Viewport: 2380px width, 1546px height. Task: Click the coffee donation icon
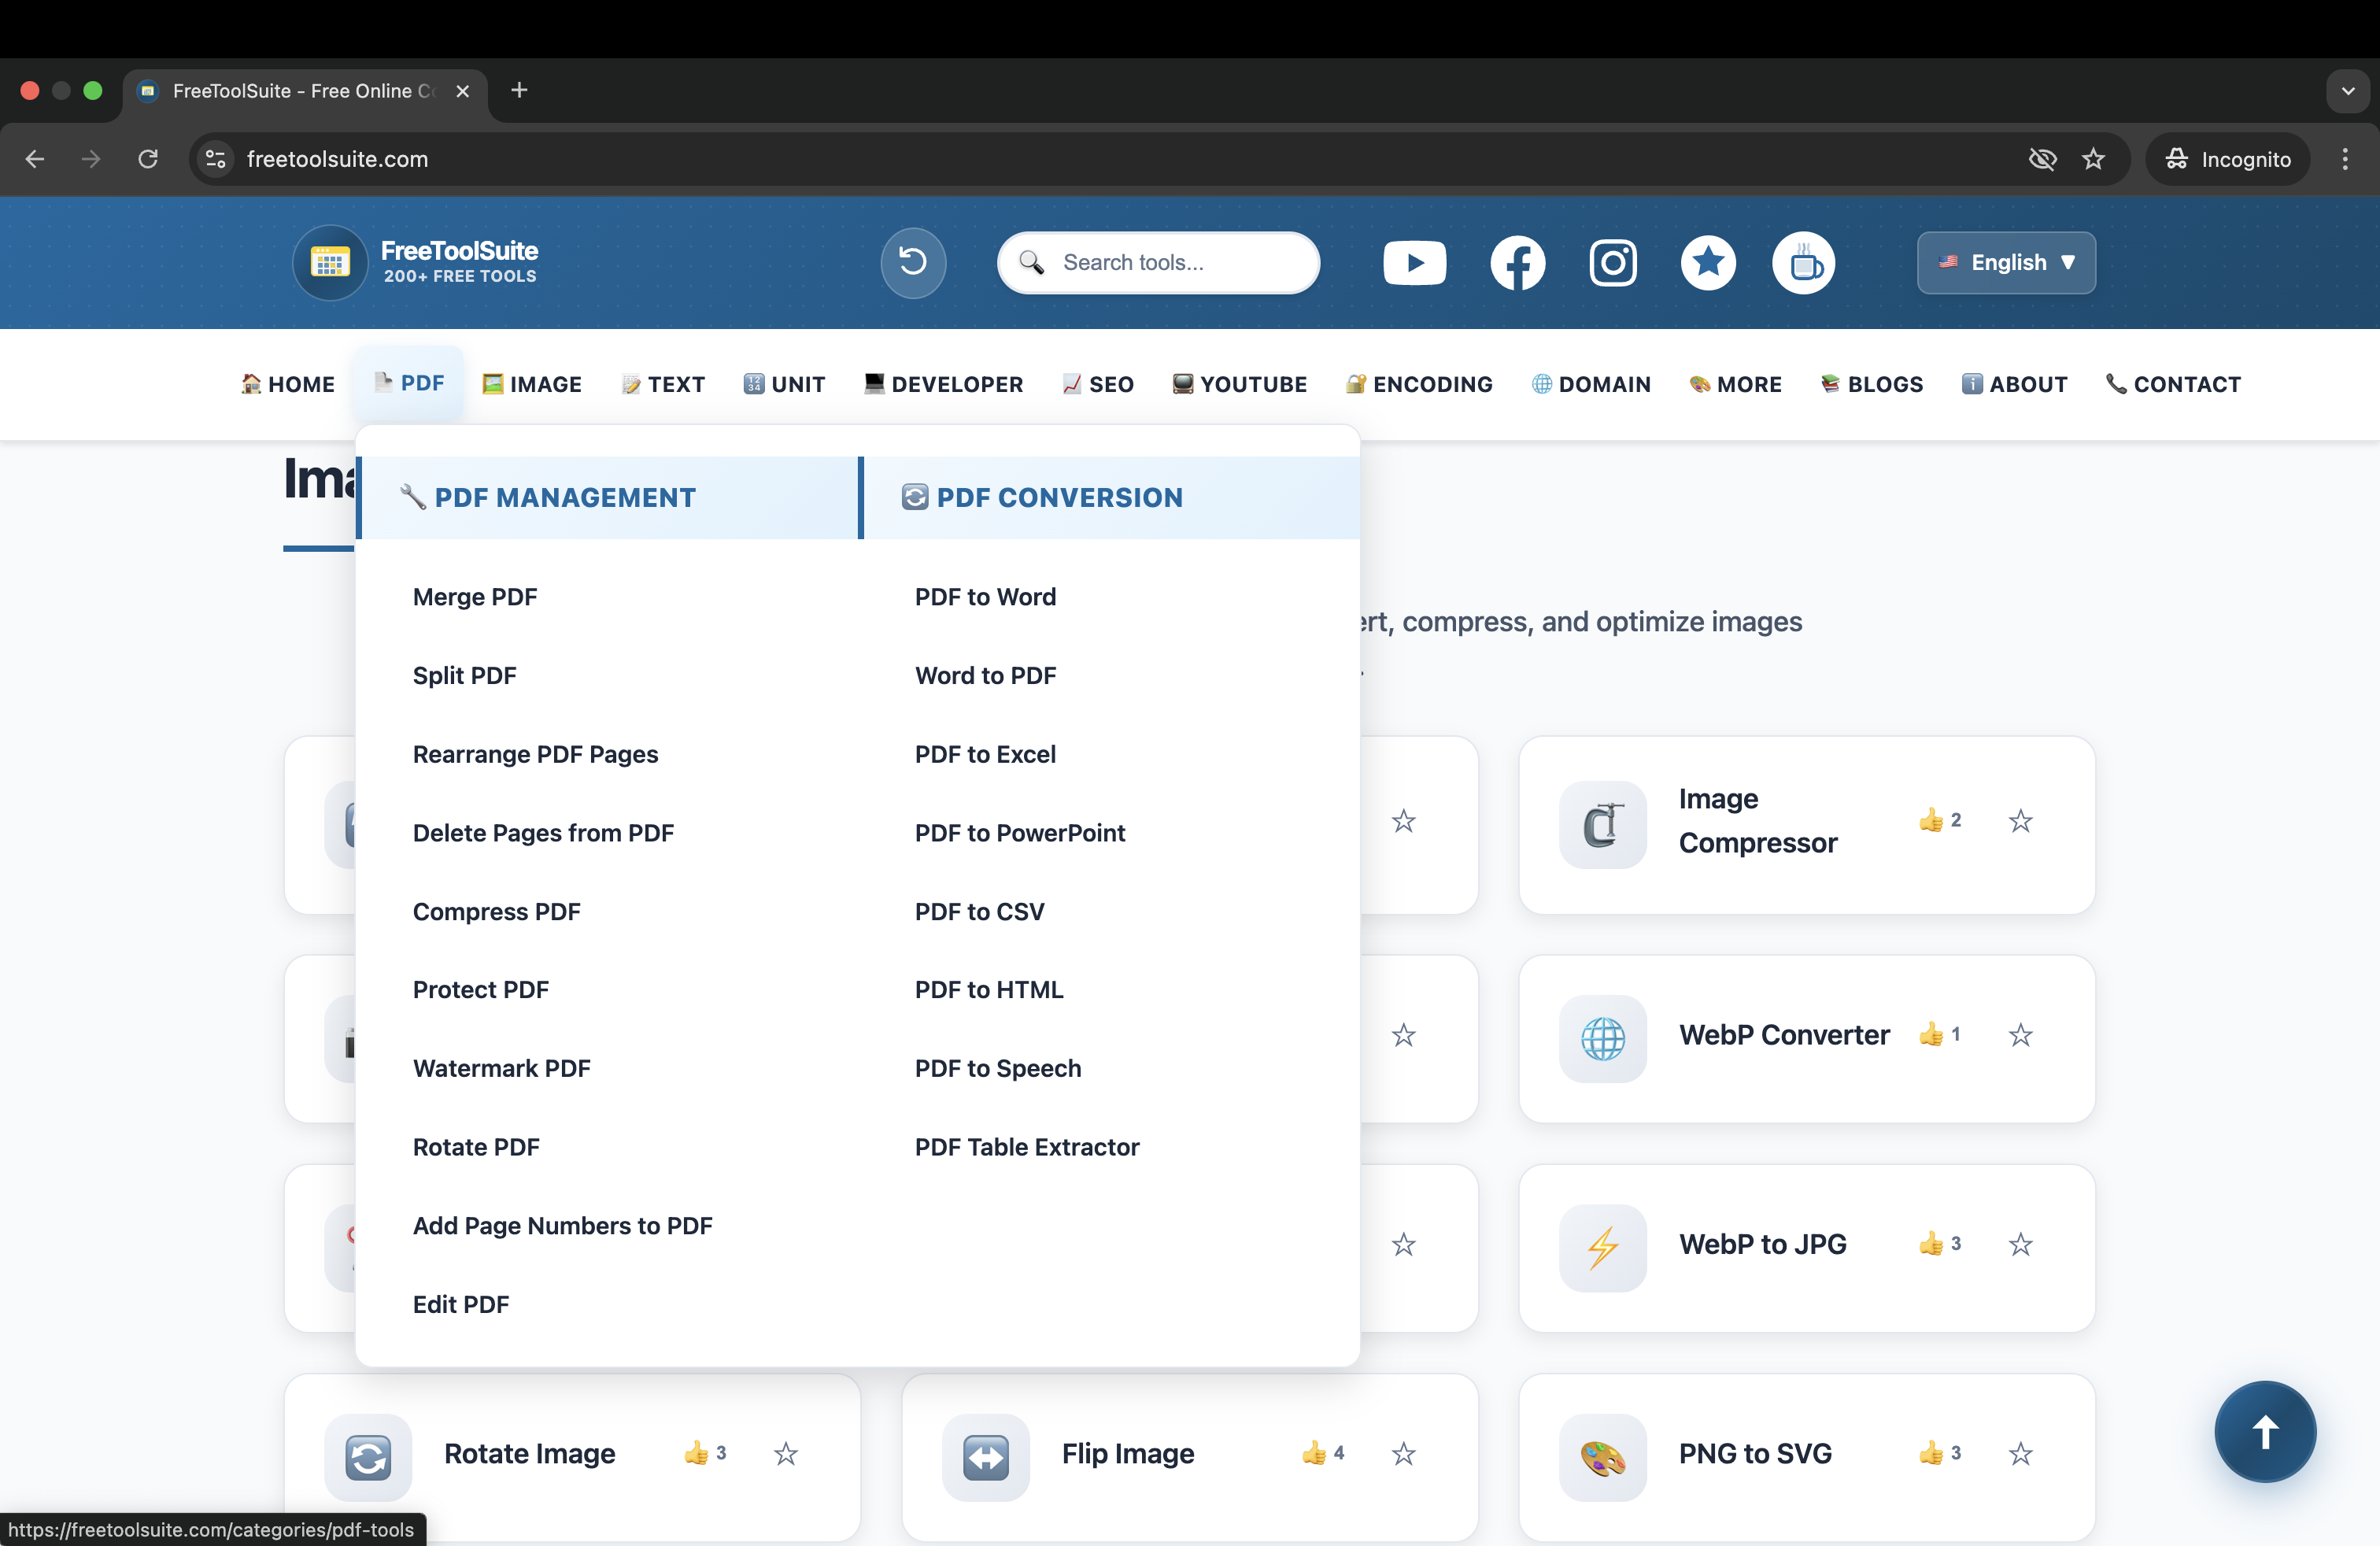pos(1803,262)
